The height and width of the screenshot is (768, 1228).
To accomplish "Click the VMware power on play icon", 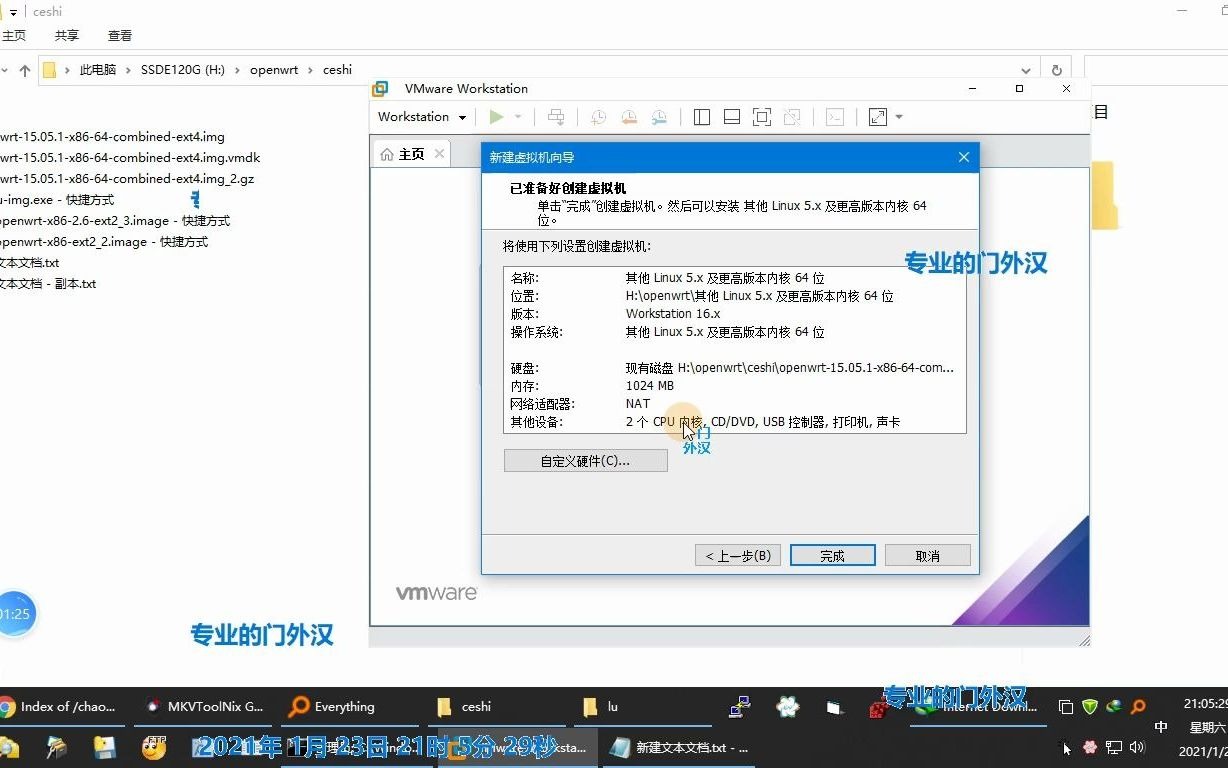I will pos(496,117).
